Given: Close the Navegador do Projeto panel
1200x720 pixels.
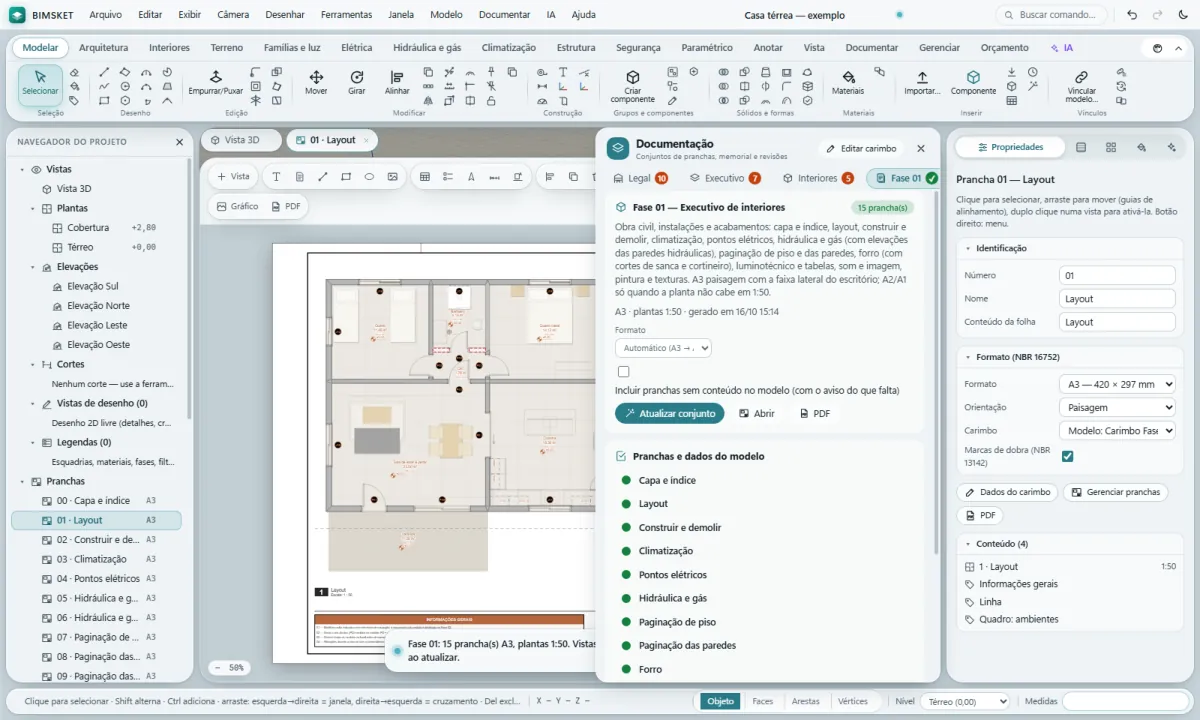Looking at the screenshot, I should [x=180, y=142].
